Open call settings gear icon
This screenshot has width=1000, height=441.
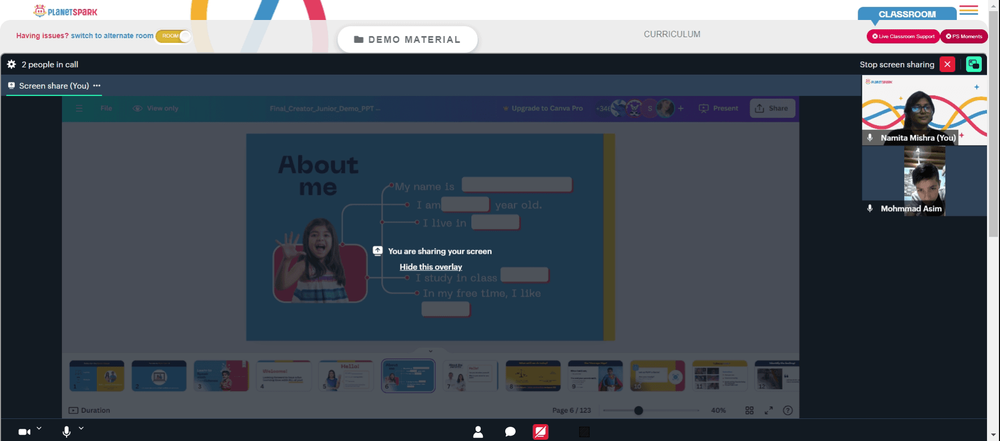pos(11,64)
